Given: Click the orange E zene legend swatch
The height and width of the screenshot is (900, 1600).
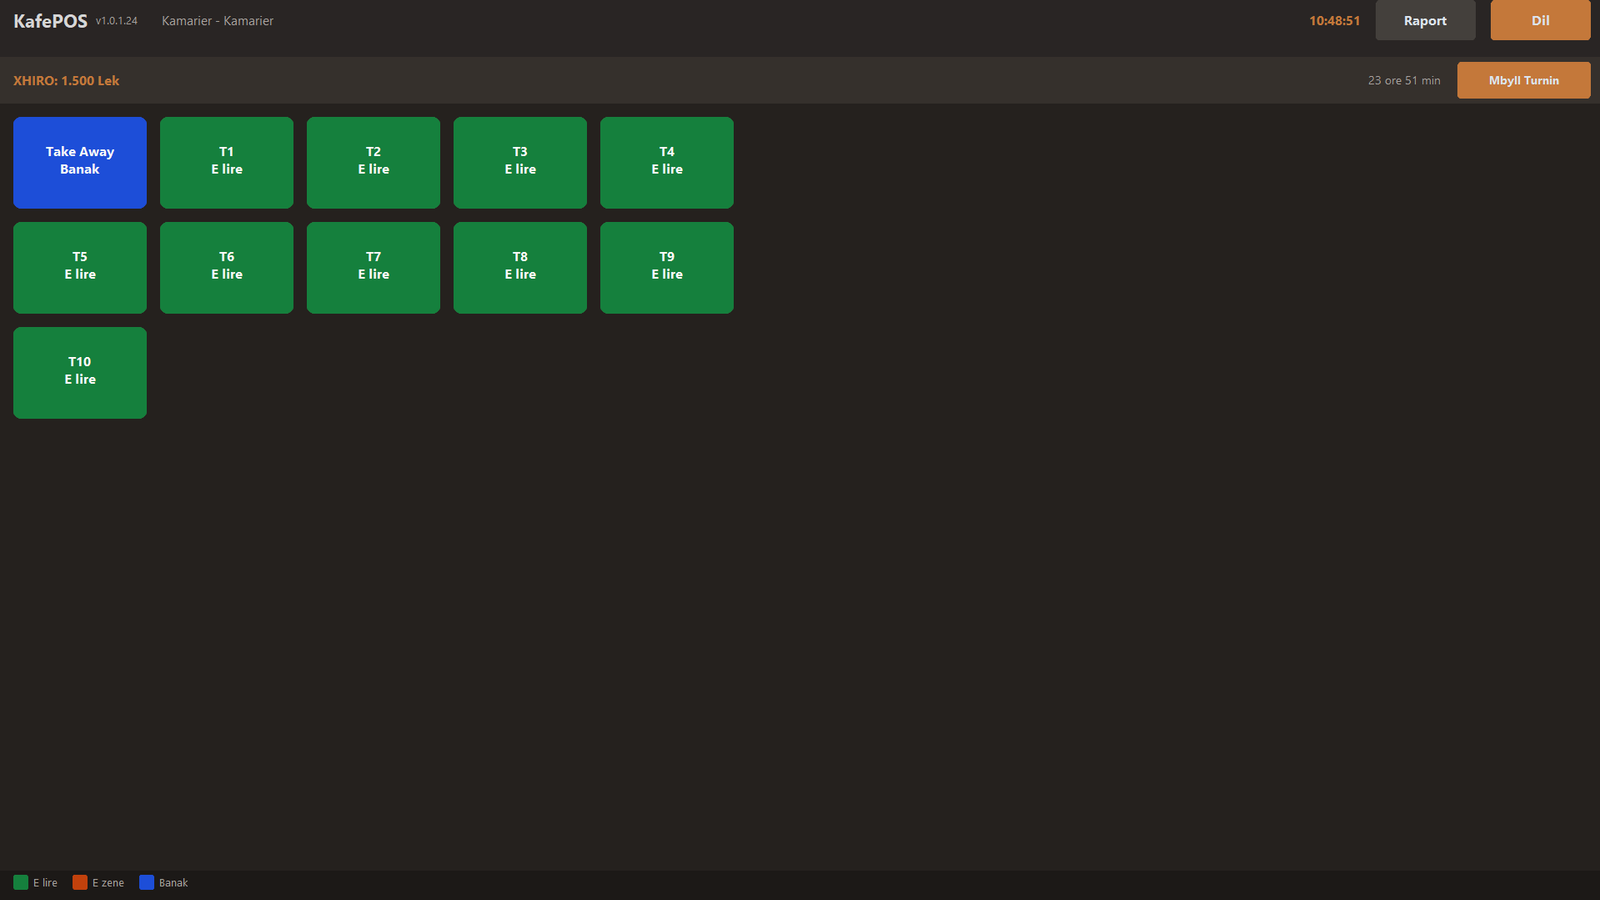Looking at the screenshot, I should click(x=80, y=882).
